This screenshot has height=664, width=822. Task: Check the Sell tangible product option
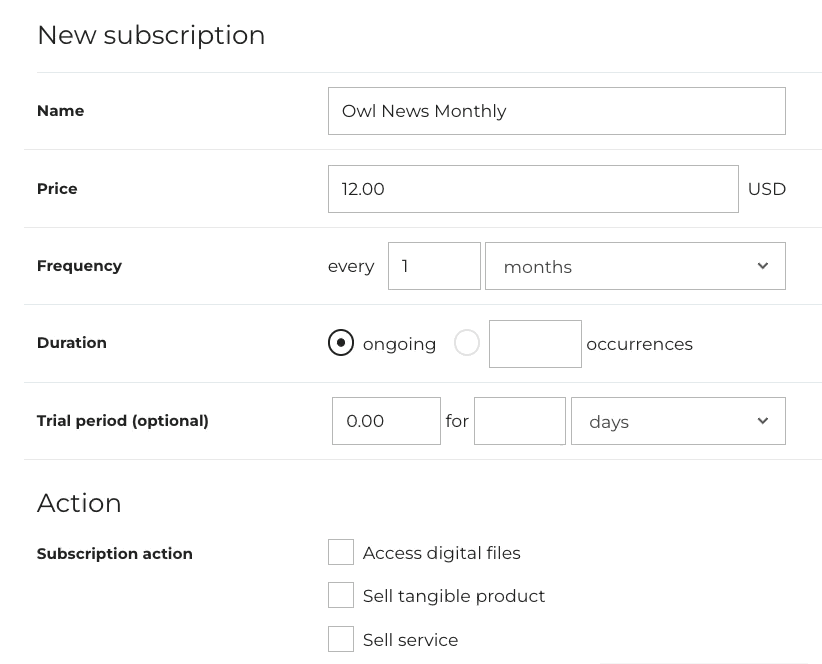click(x=341, y=595)
